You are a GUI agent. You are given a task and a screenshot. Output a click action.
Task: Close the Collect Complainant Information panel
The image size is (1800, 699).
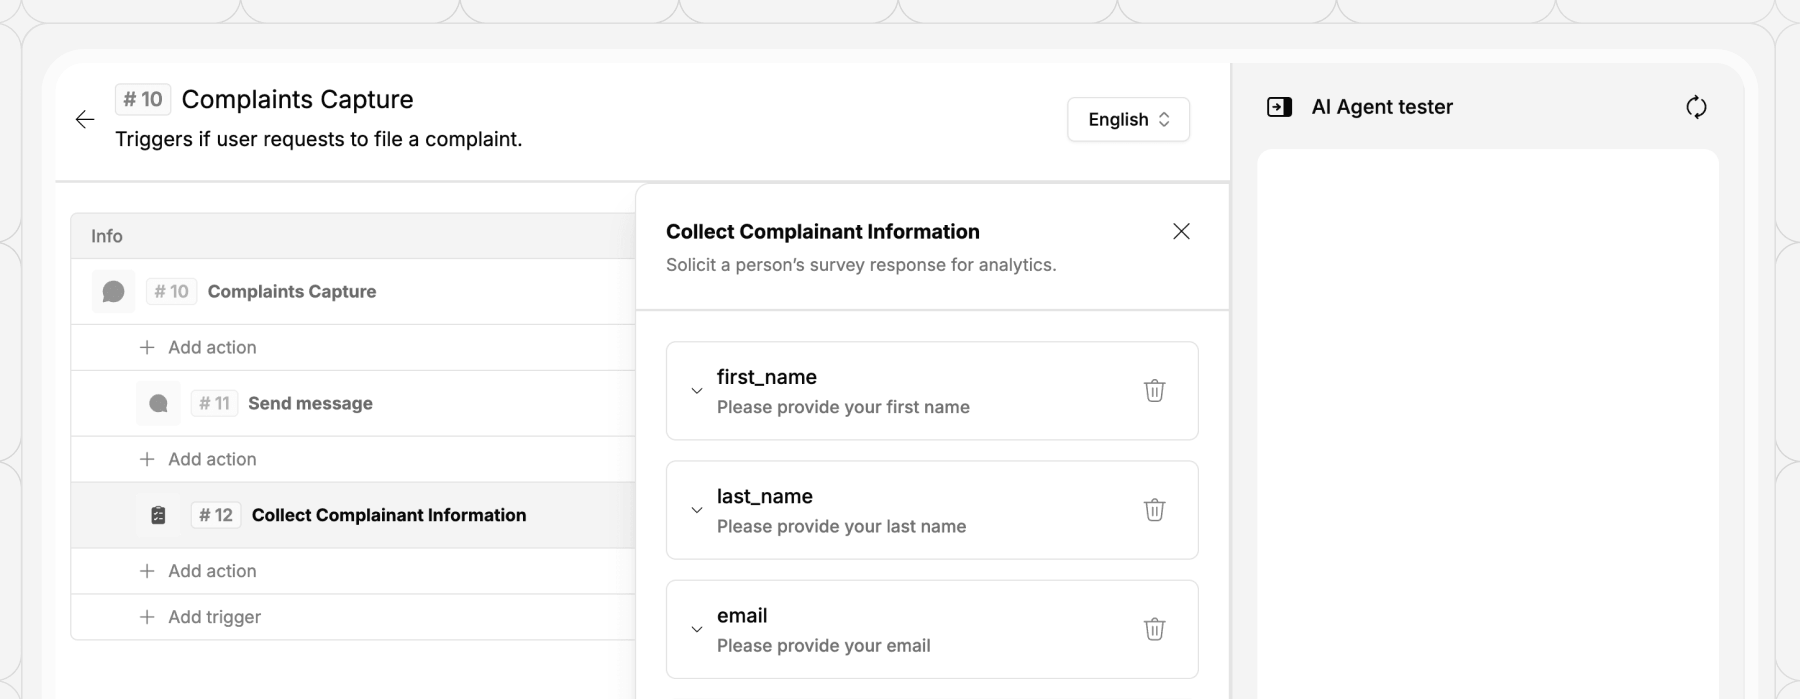(x=1181, y=232)
